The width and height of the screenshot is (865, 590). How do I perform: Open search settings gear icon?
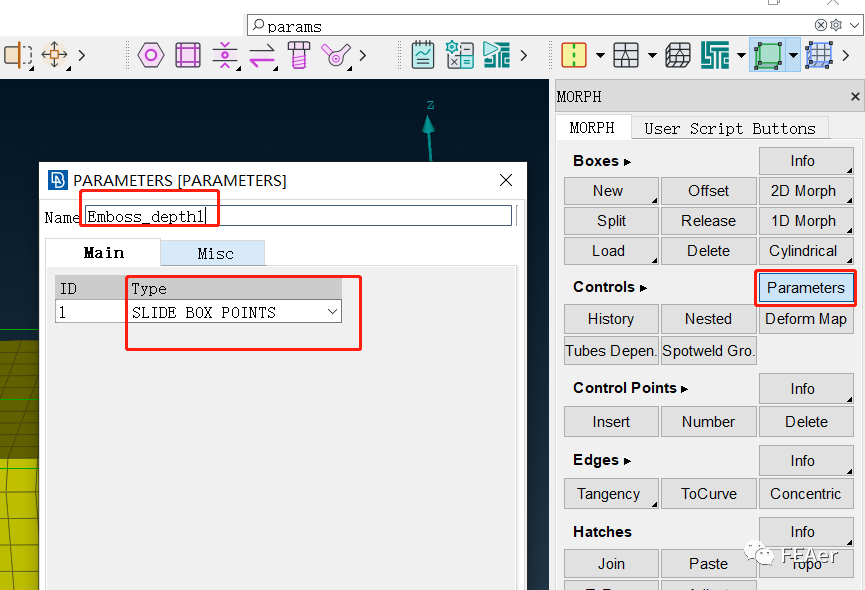click(836, 25)
